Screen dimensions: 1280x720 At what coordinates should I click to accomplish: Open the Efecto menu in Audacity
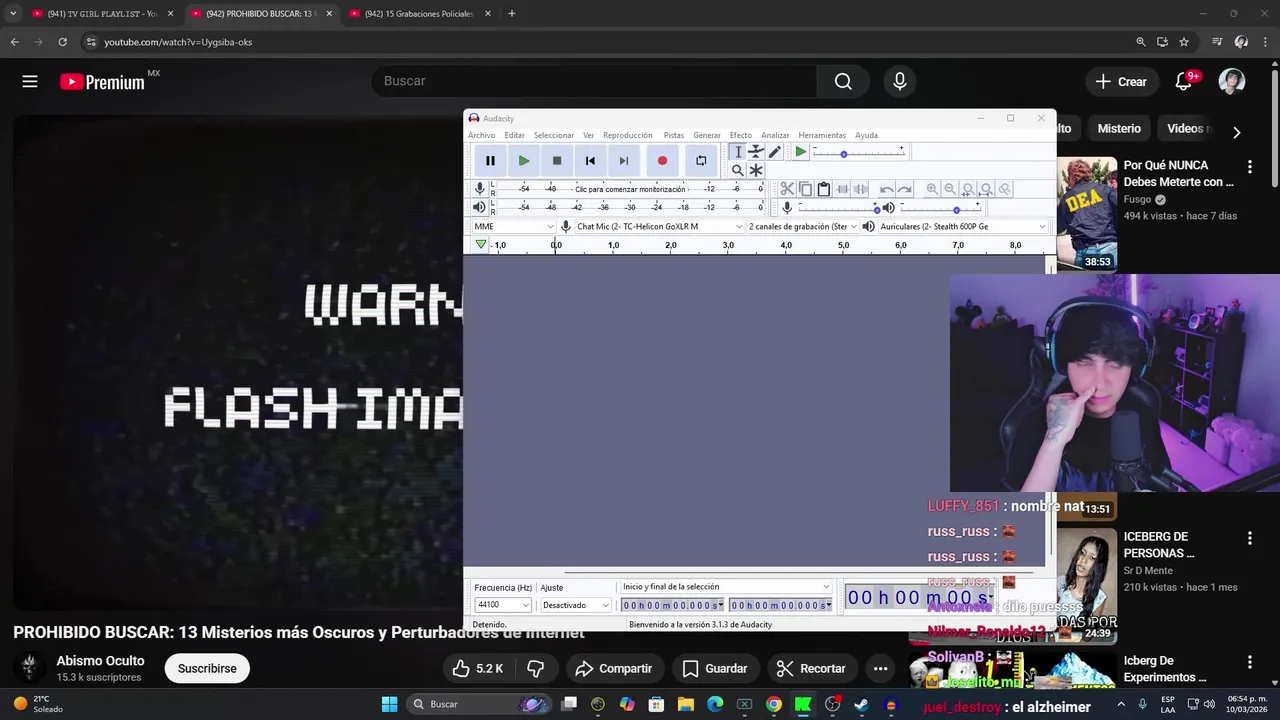coord(741,135)
